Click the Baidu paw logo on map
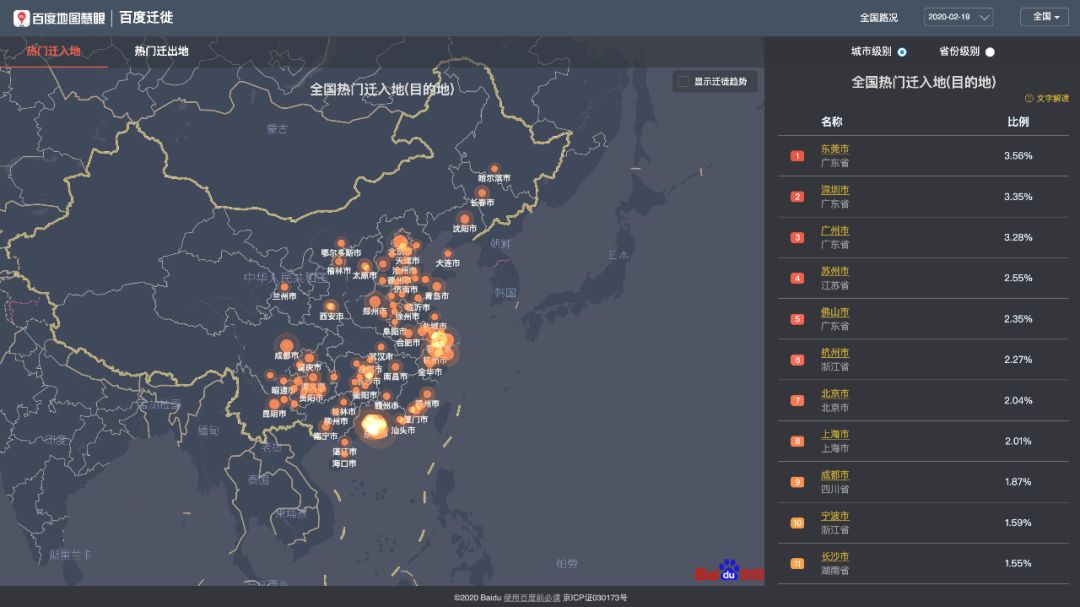1080x607 pixels. 729,570
